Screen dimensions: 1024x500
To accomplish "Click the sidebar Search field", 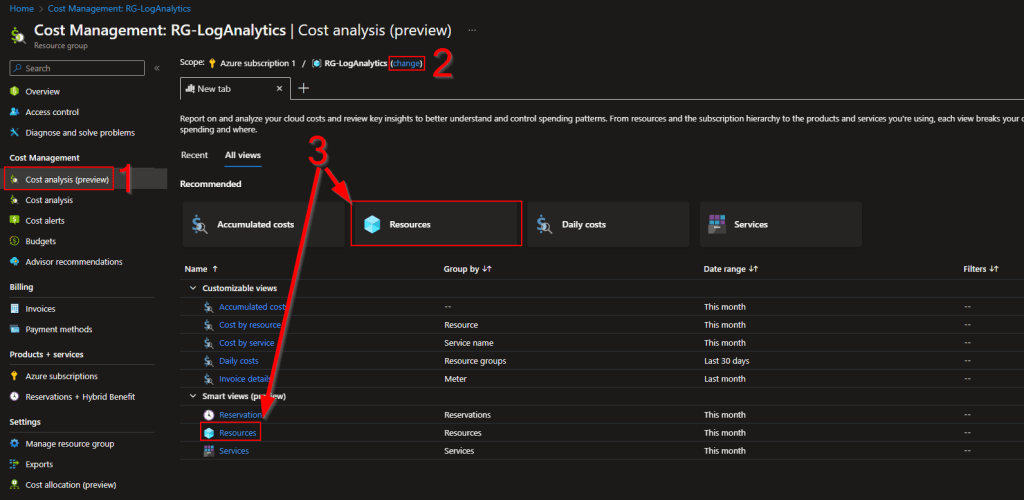I will pyautogui.click(x=78, y=68).
